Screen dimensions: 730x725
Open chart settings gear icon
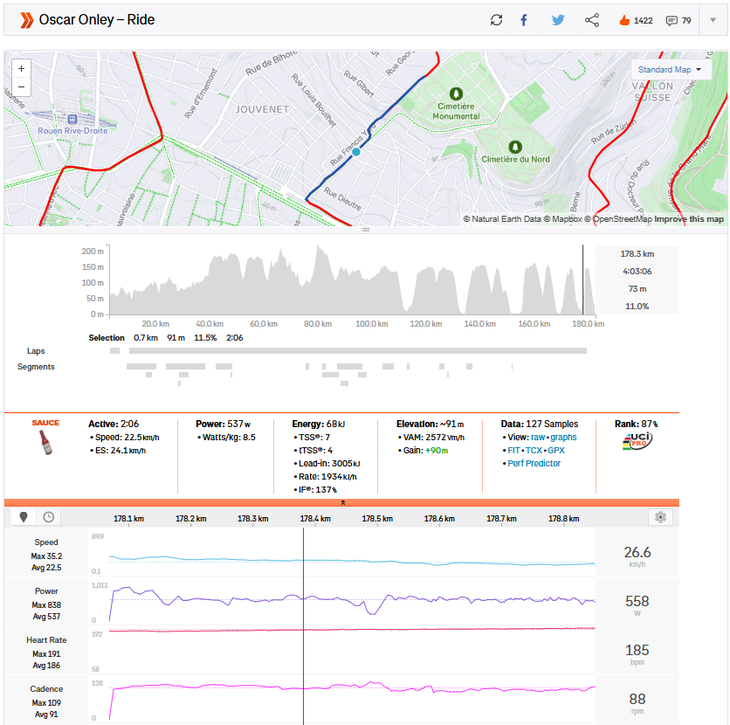[659, 518]
